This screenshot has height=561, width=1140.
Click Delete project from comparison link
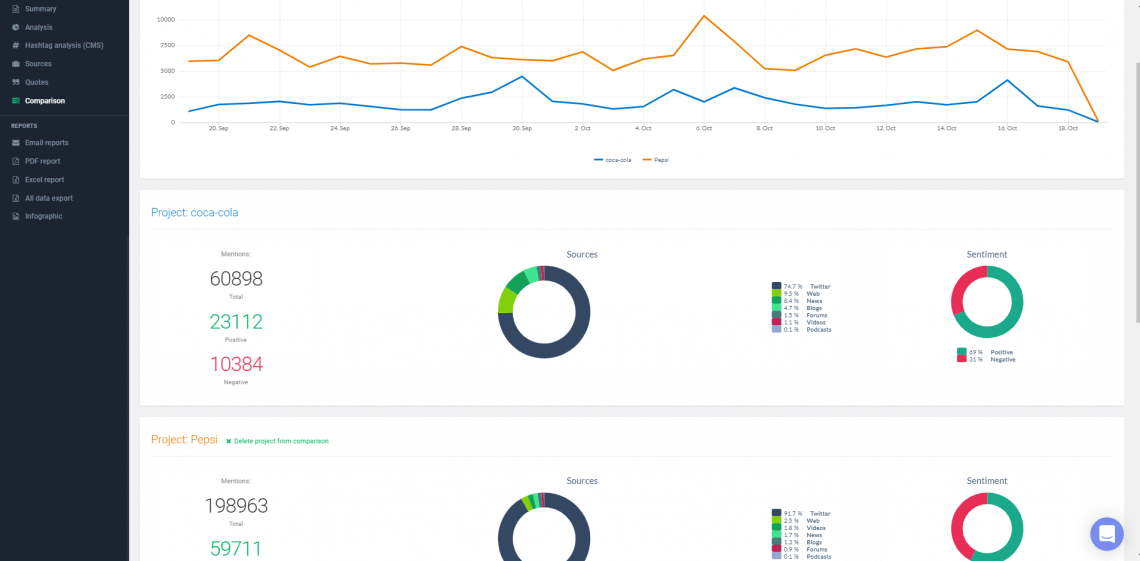tap(277, 441)
